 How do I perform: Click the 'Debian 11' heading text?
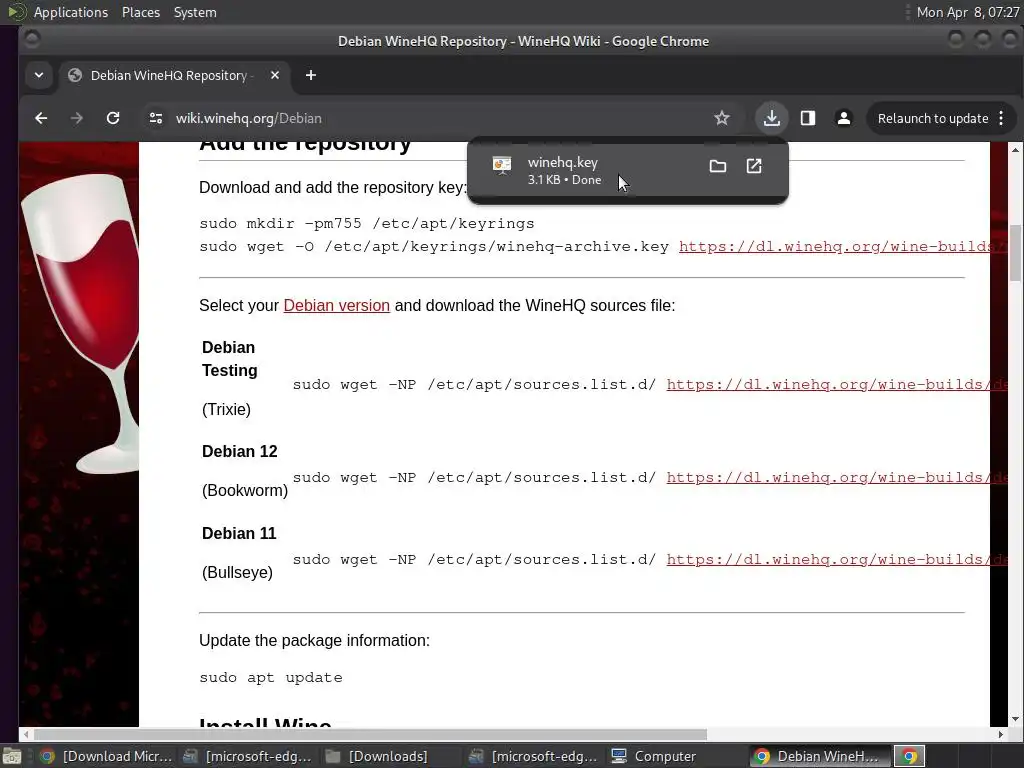(x=239, y=534)
